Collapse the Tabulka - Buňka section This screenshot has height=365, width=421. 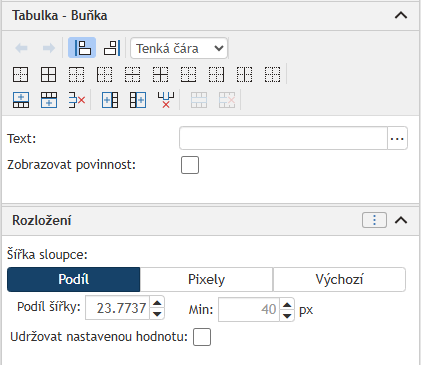click(x=401, y=15)
